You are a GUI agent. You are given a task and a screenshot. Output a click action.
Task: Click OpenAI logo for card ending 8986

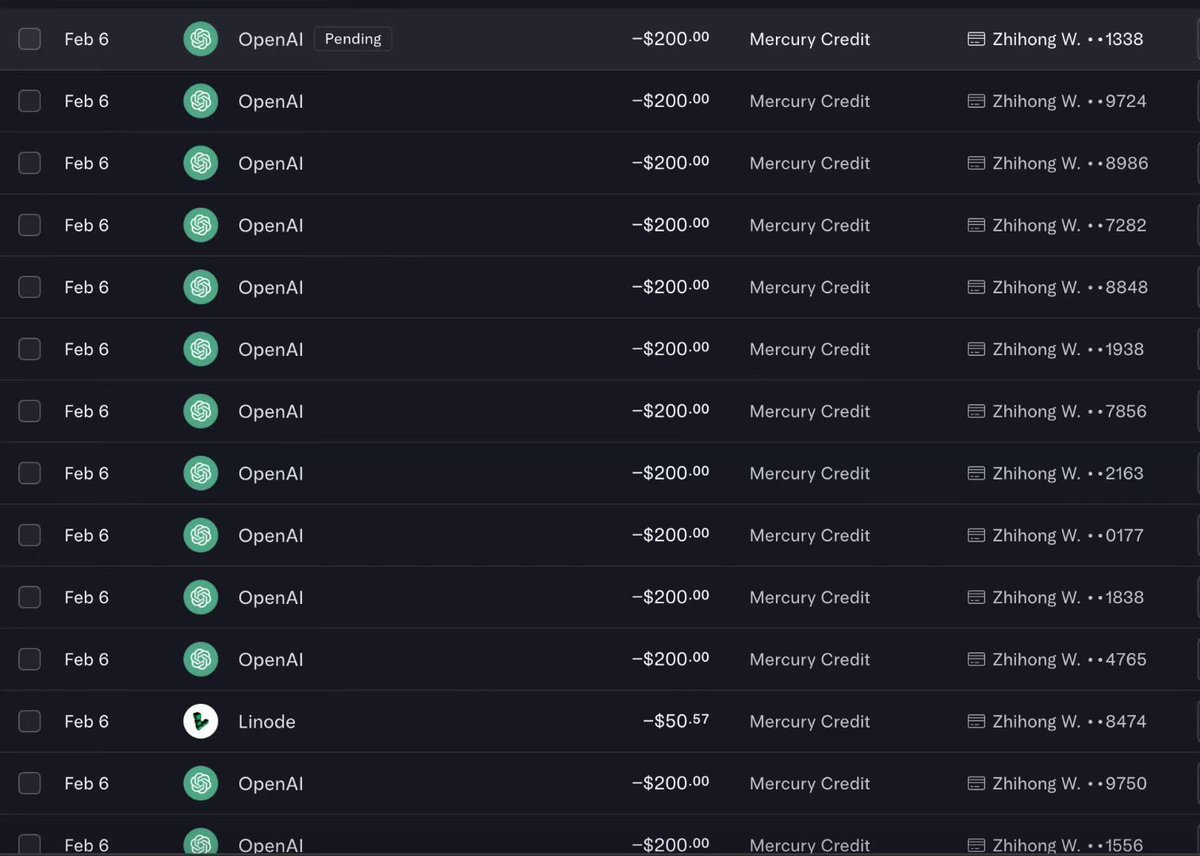201,163
